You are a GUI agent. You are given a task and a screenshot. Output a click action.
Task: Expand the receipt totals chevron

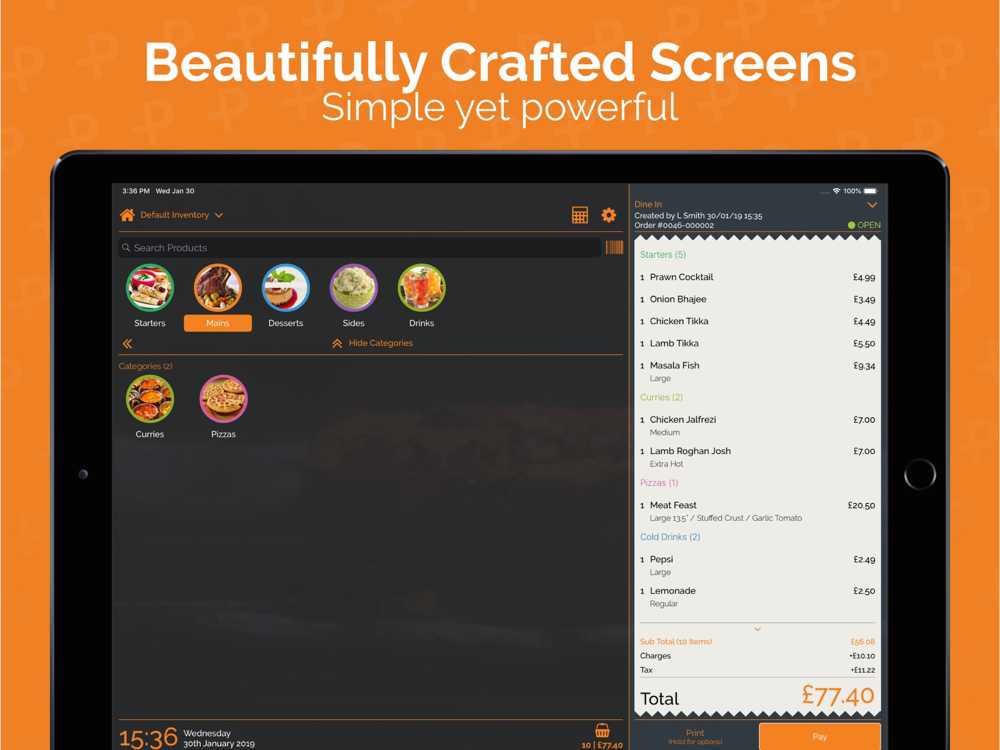click(758, 629)
